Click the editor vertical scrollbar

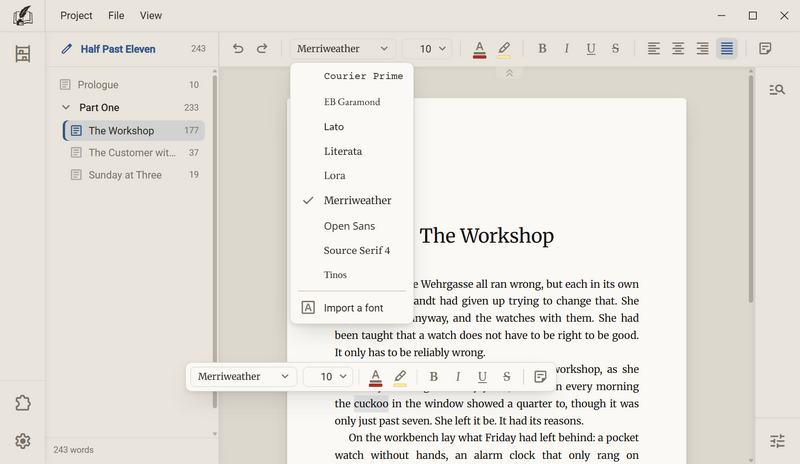tap(751, 189)
